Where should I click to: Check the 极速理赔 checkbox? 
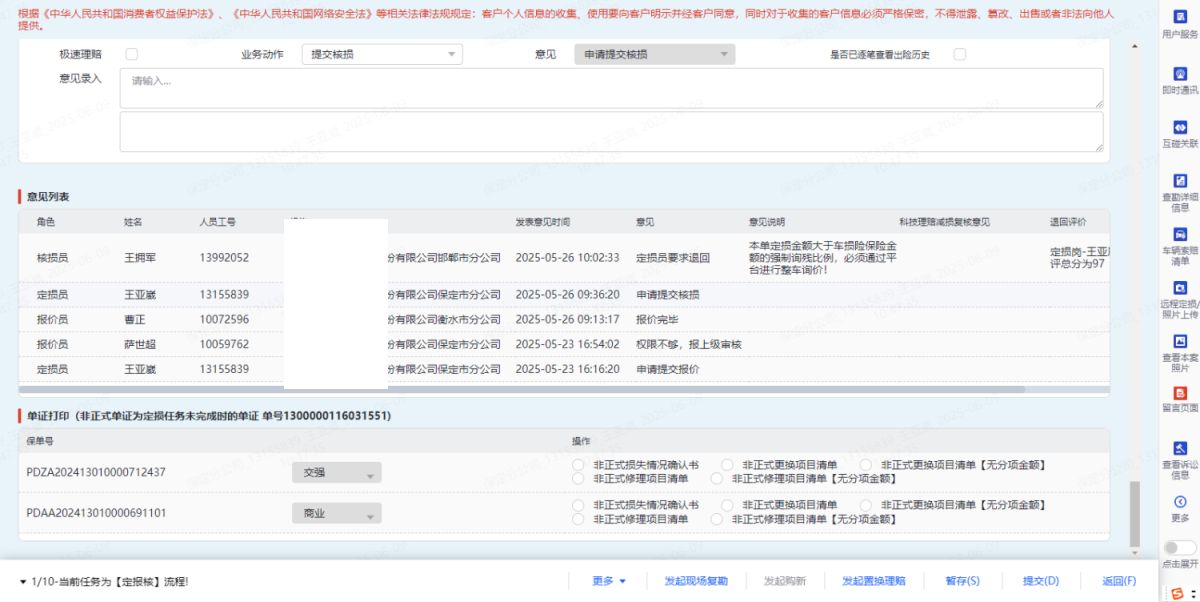(x=132, y=55)
